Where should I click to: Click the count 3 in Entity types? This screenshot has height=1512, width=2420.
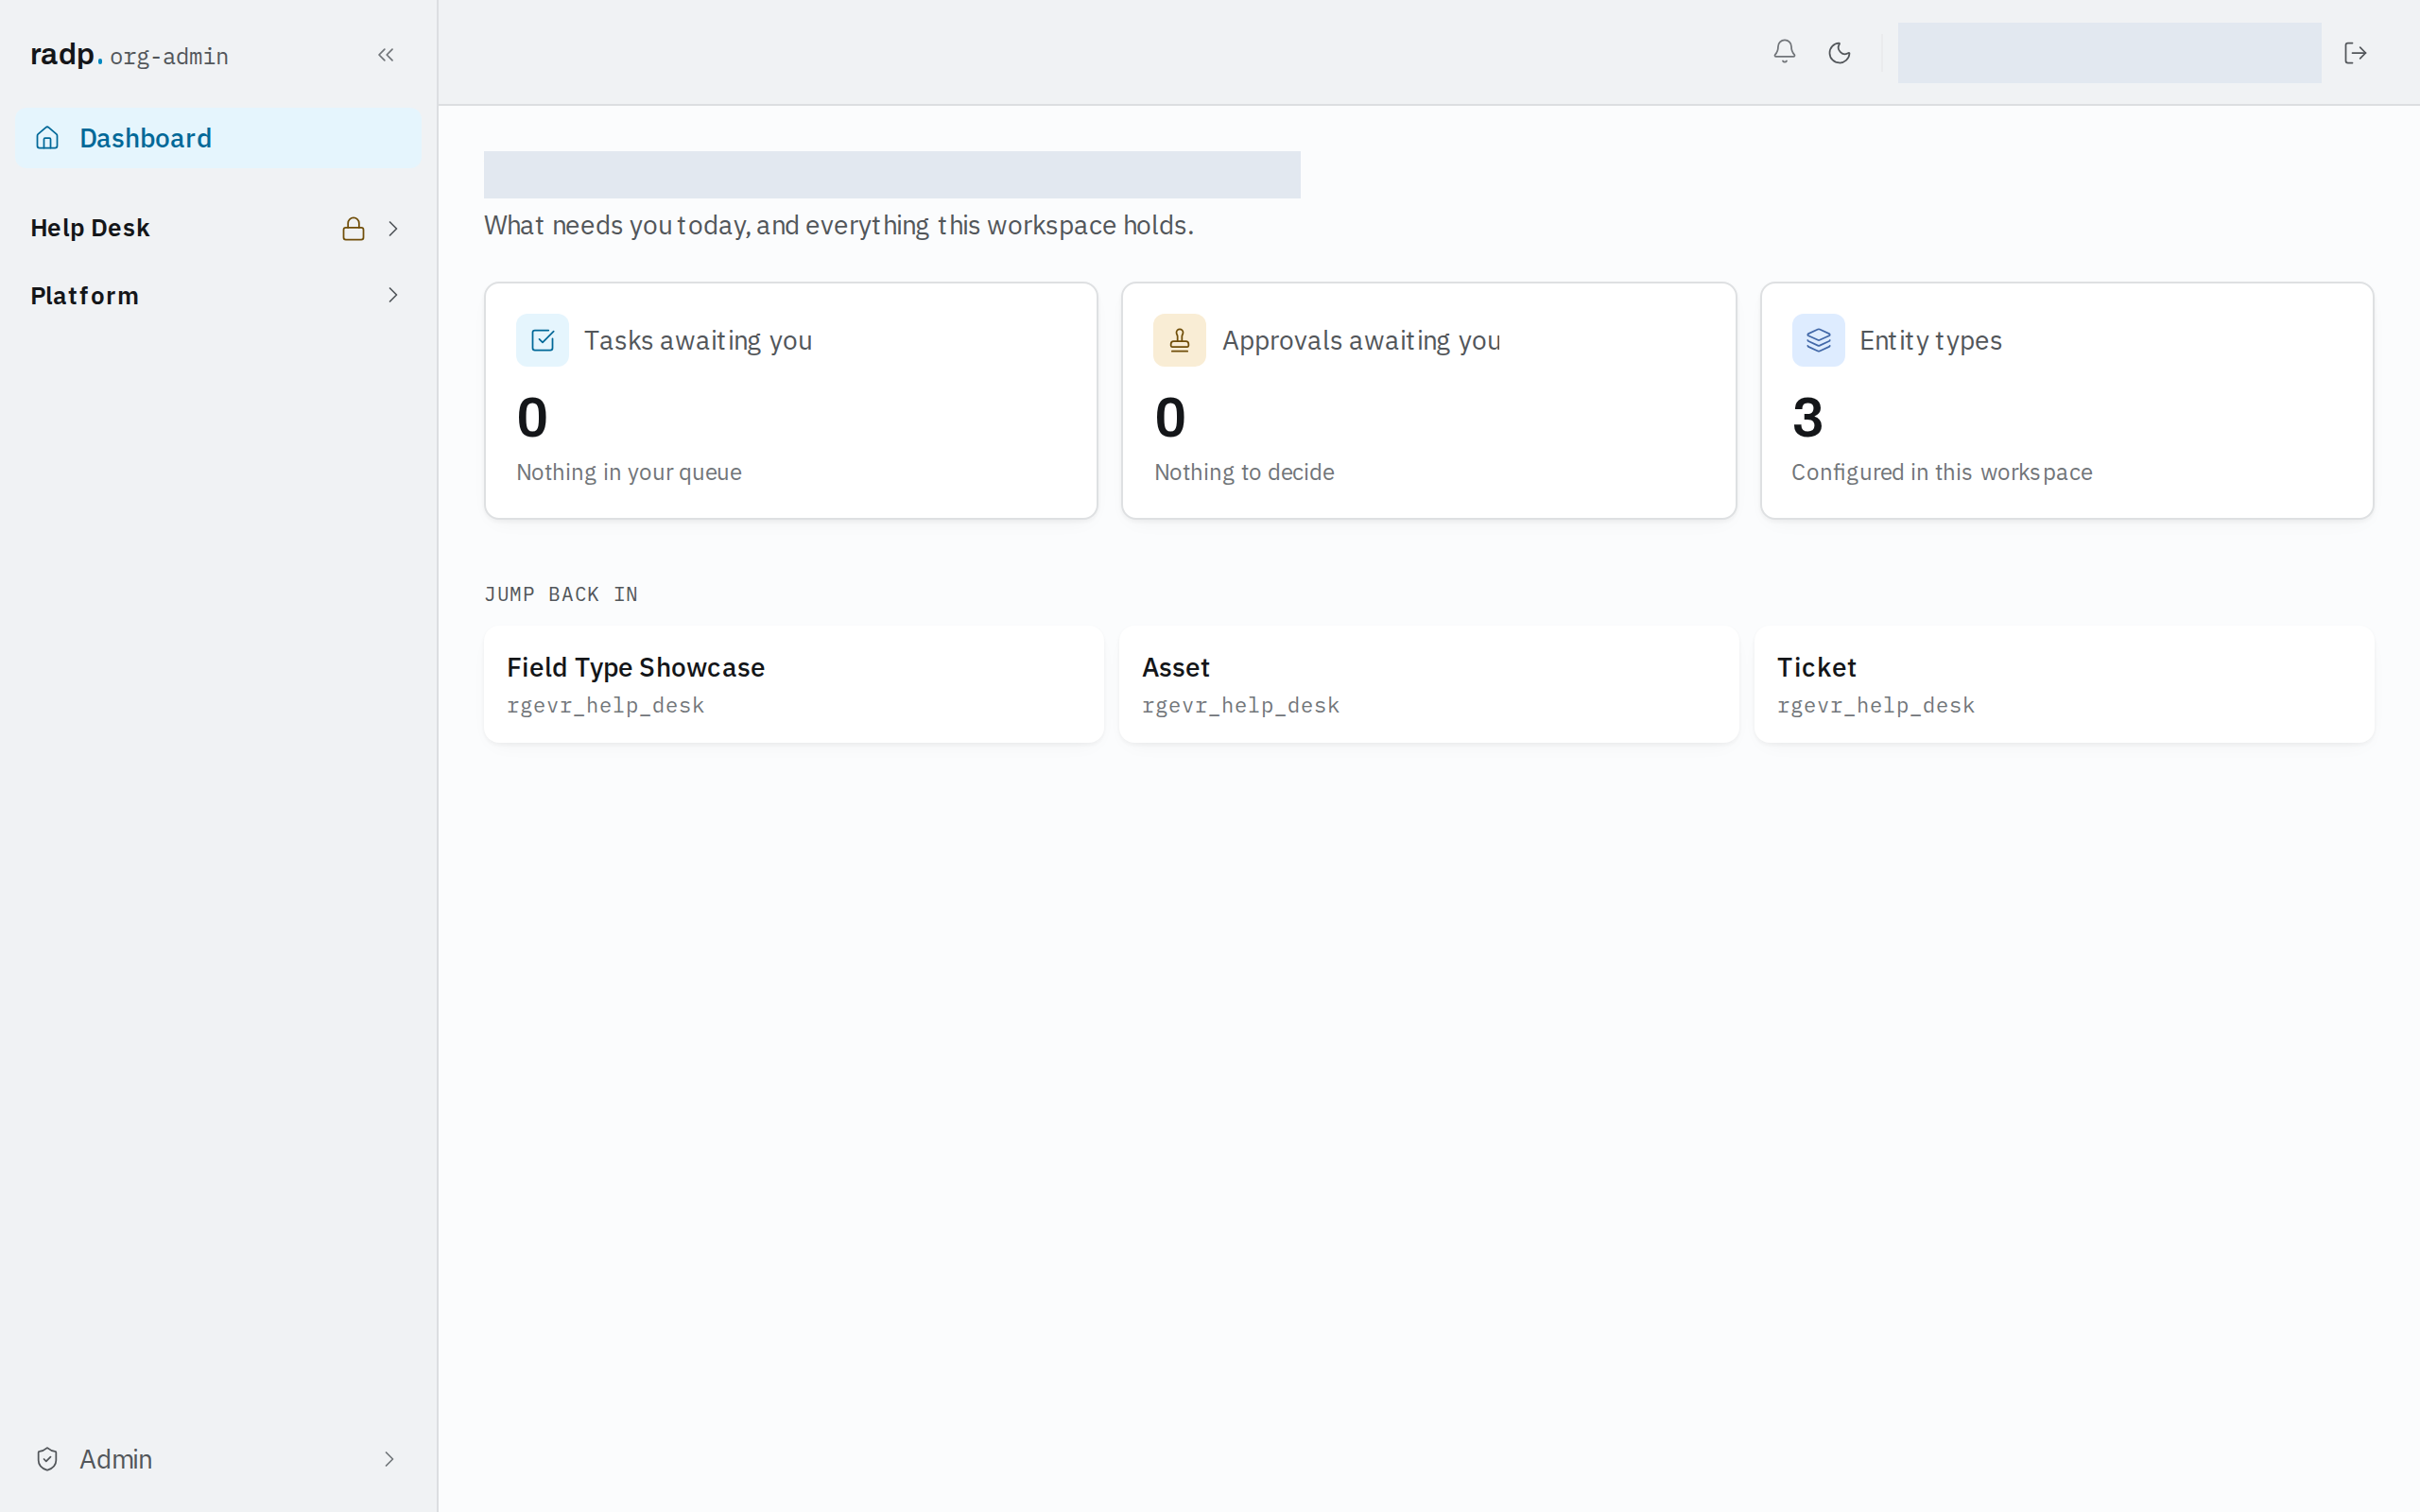(x=1807, y=417)
